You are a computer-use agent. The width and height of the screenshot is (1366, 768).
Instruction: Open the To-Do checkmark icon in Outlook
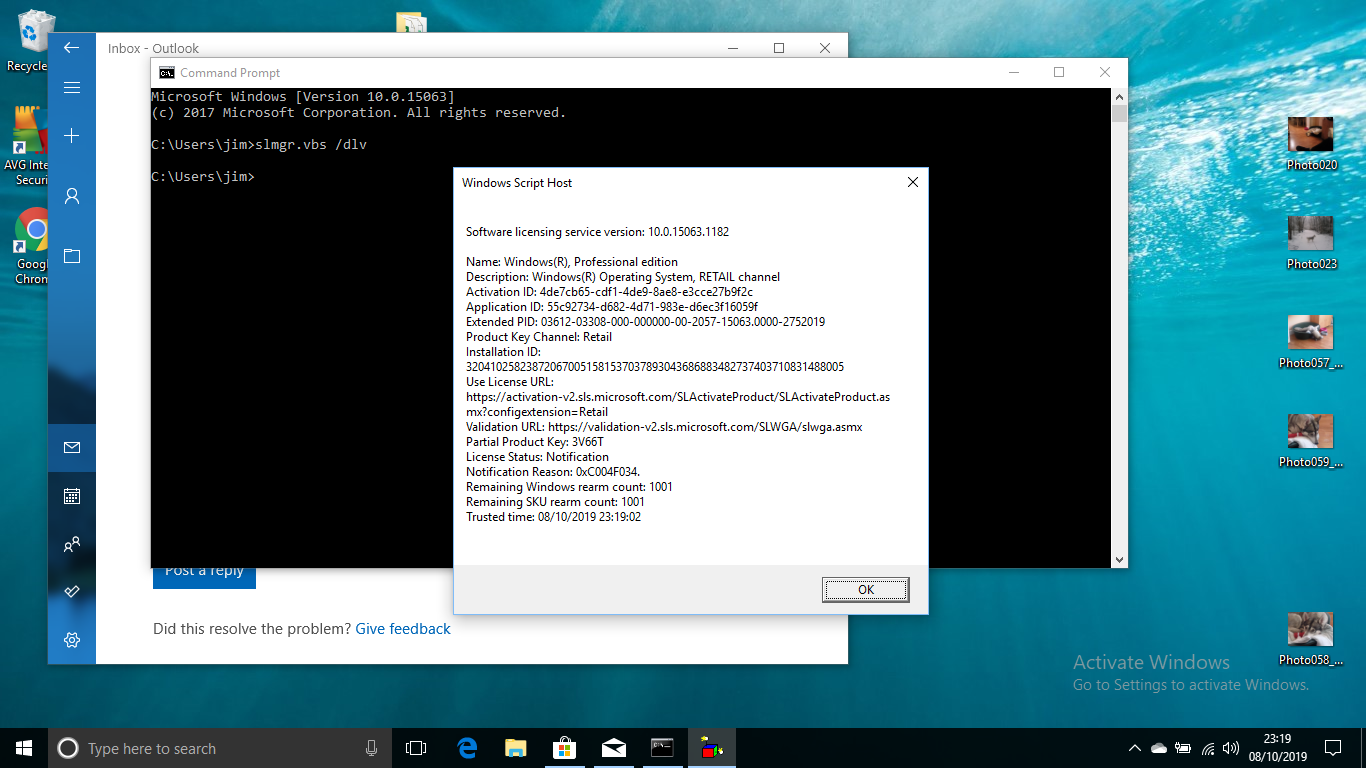point(72,592)
